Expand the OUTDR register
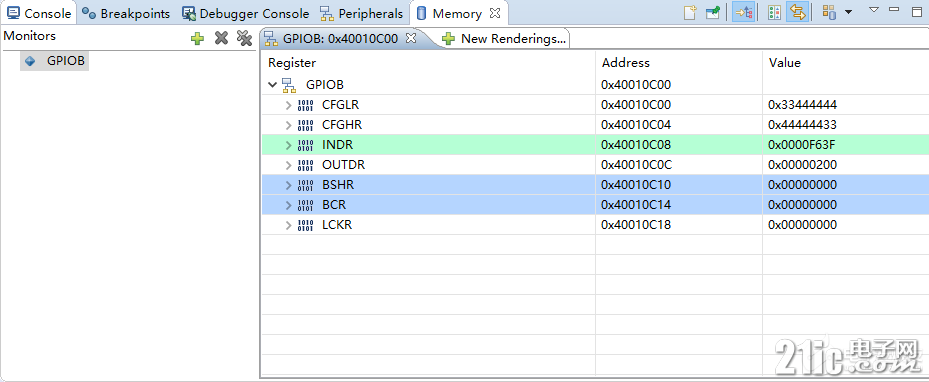 [x=288, y=165]
